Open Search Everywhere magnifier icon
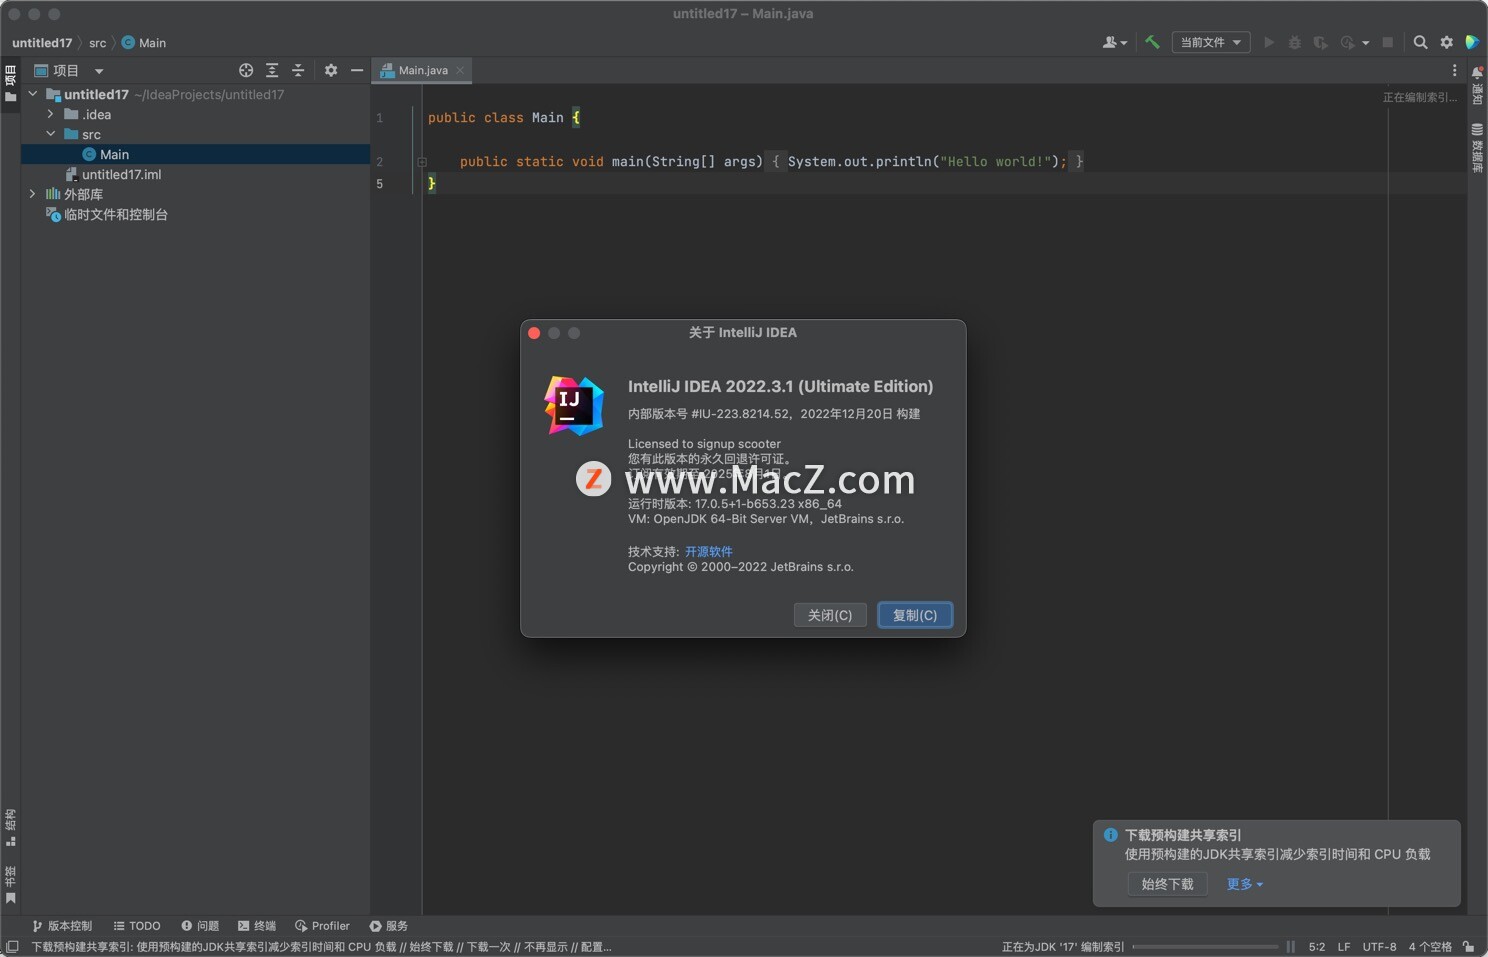The height and width of the screenshot is (957, 1488). tap(1420, 42)
